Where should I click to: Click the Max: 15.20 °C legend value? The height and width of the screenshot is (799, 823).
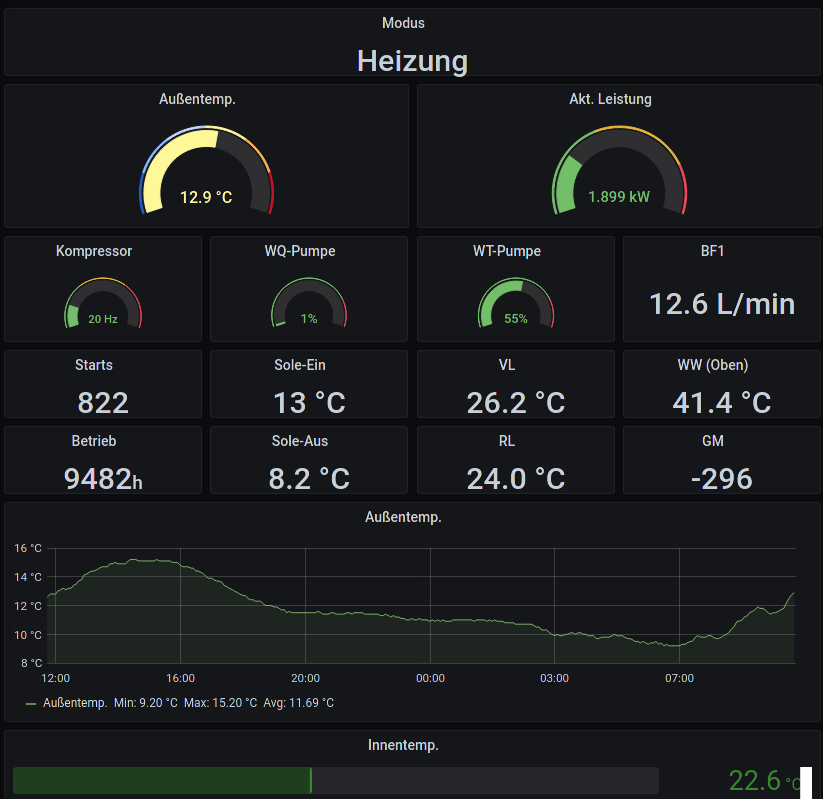(220, 703)
